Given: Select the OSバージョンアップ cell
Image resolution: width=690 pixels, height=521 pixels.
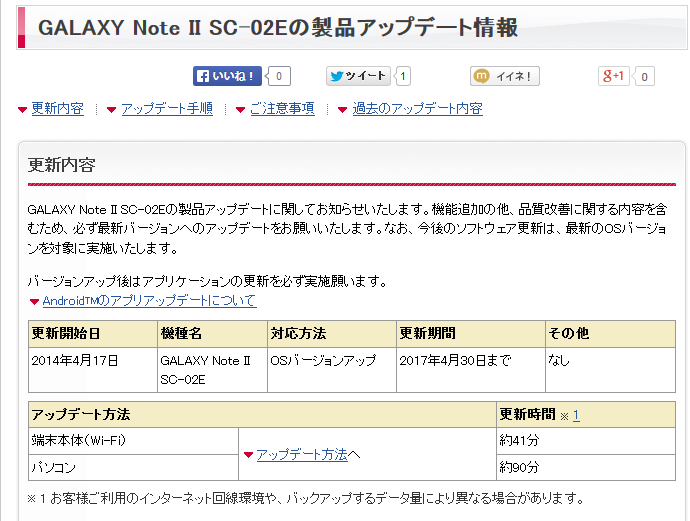Looking at the screenshot, I should tap(332, 370).
